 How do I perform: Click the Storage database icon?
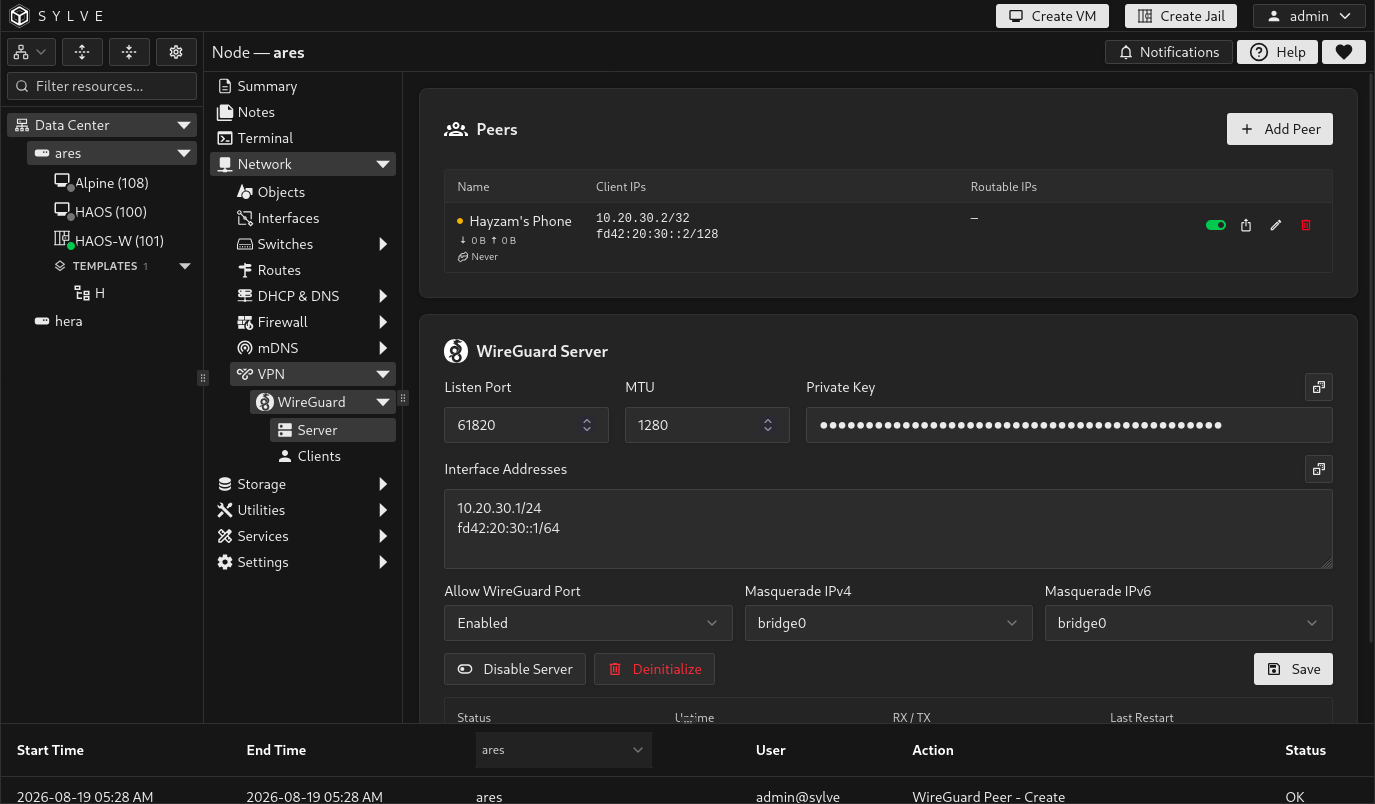pos(225,484)
